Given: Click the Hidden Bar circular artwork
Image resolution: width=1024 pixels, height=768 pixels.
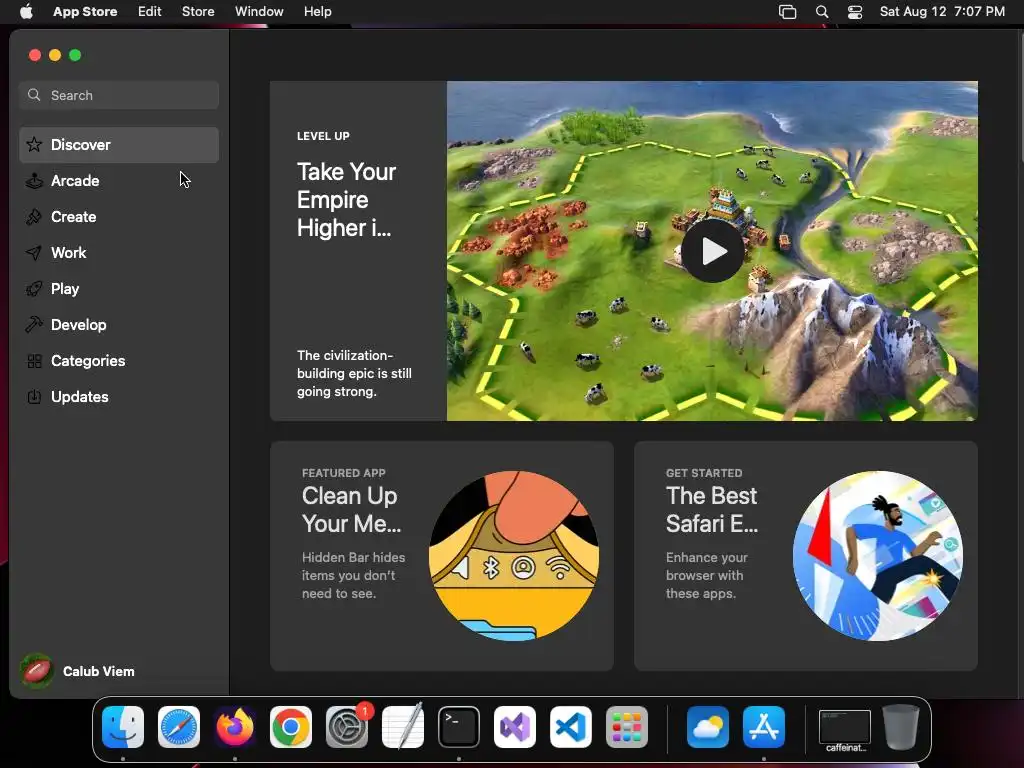Looking at the screenshot, I should [513, 556].
